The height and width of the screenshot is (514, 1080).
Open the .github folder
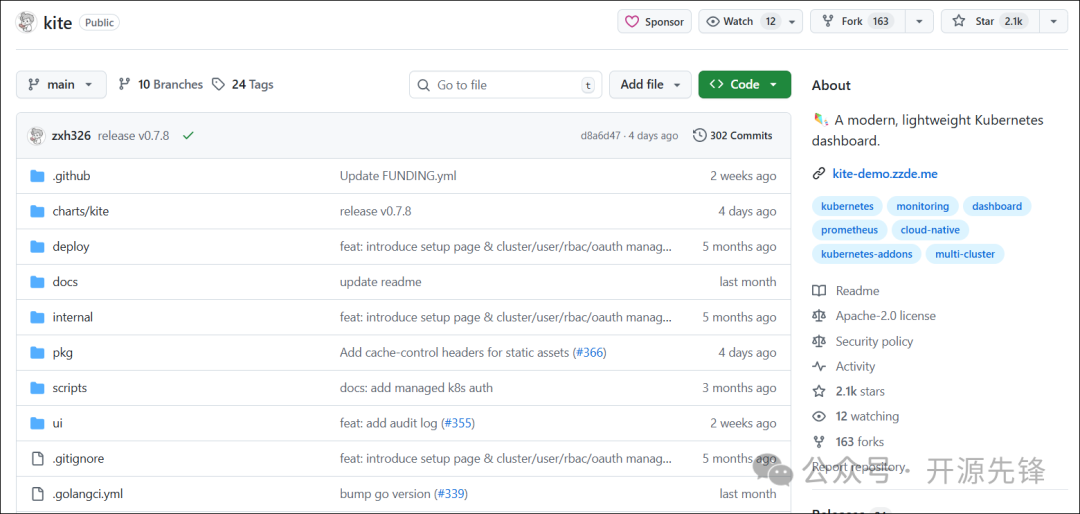(x=71, y=176)
